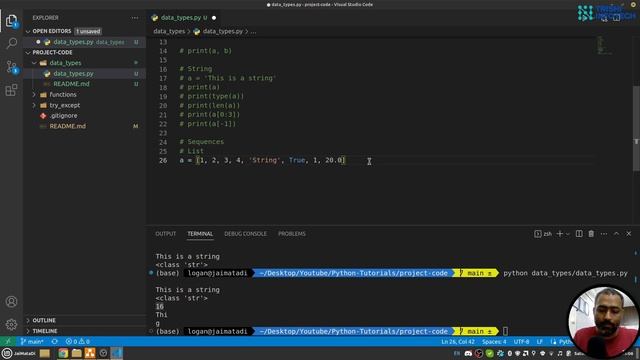Open root README.md marked M
The width and height of the screenshot is (640, 360).
coord(68,126)
